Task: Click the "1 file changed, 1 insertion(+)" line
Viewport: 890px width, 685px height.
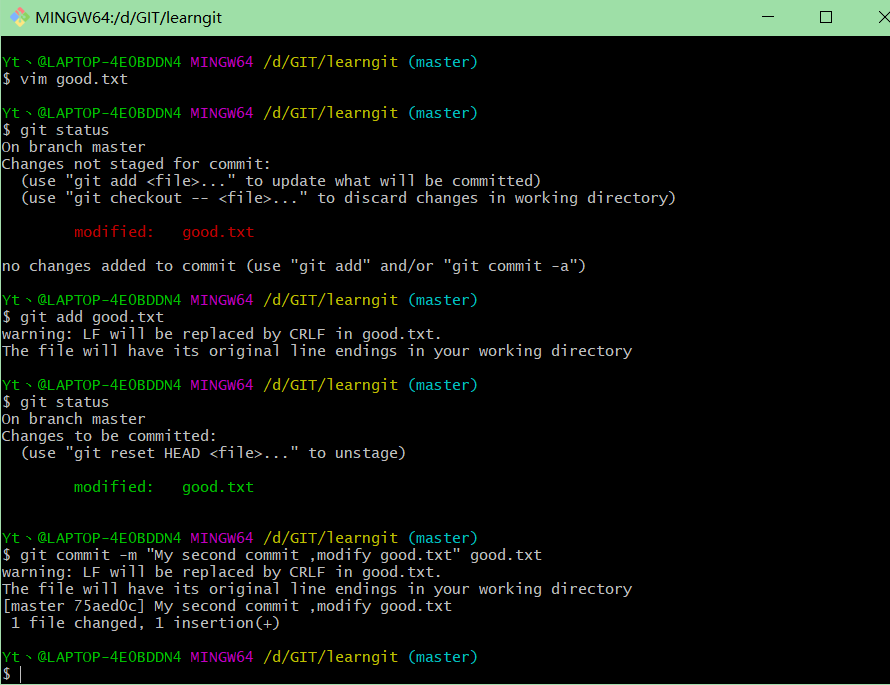Action: click(x=145, y=623)
